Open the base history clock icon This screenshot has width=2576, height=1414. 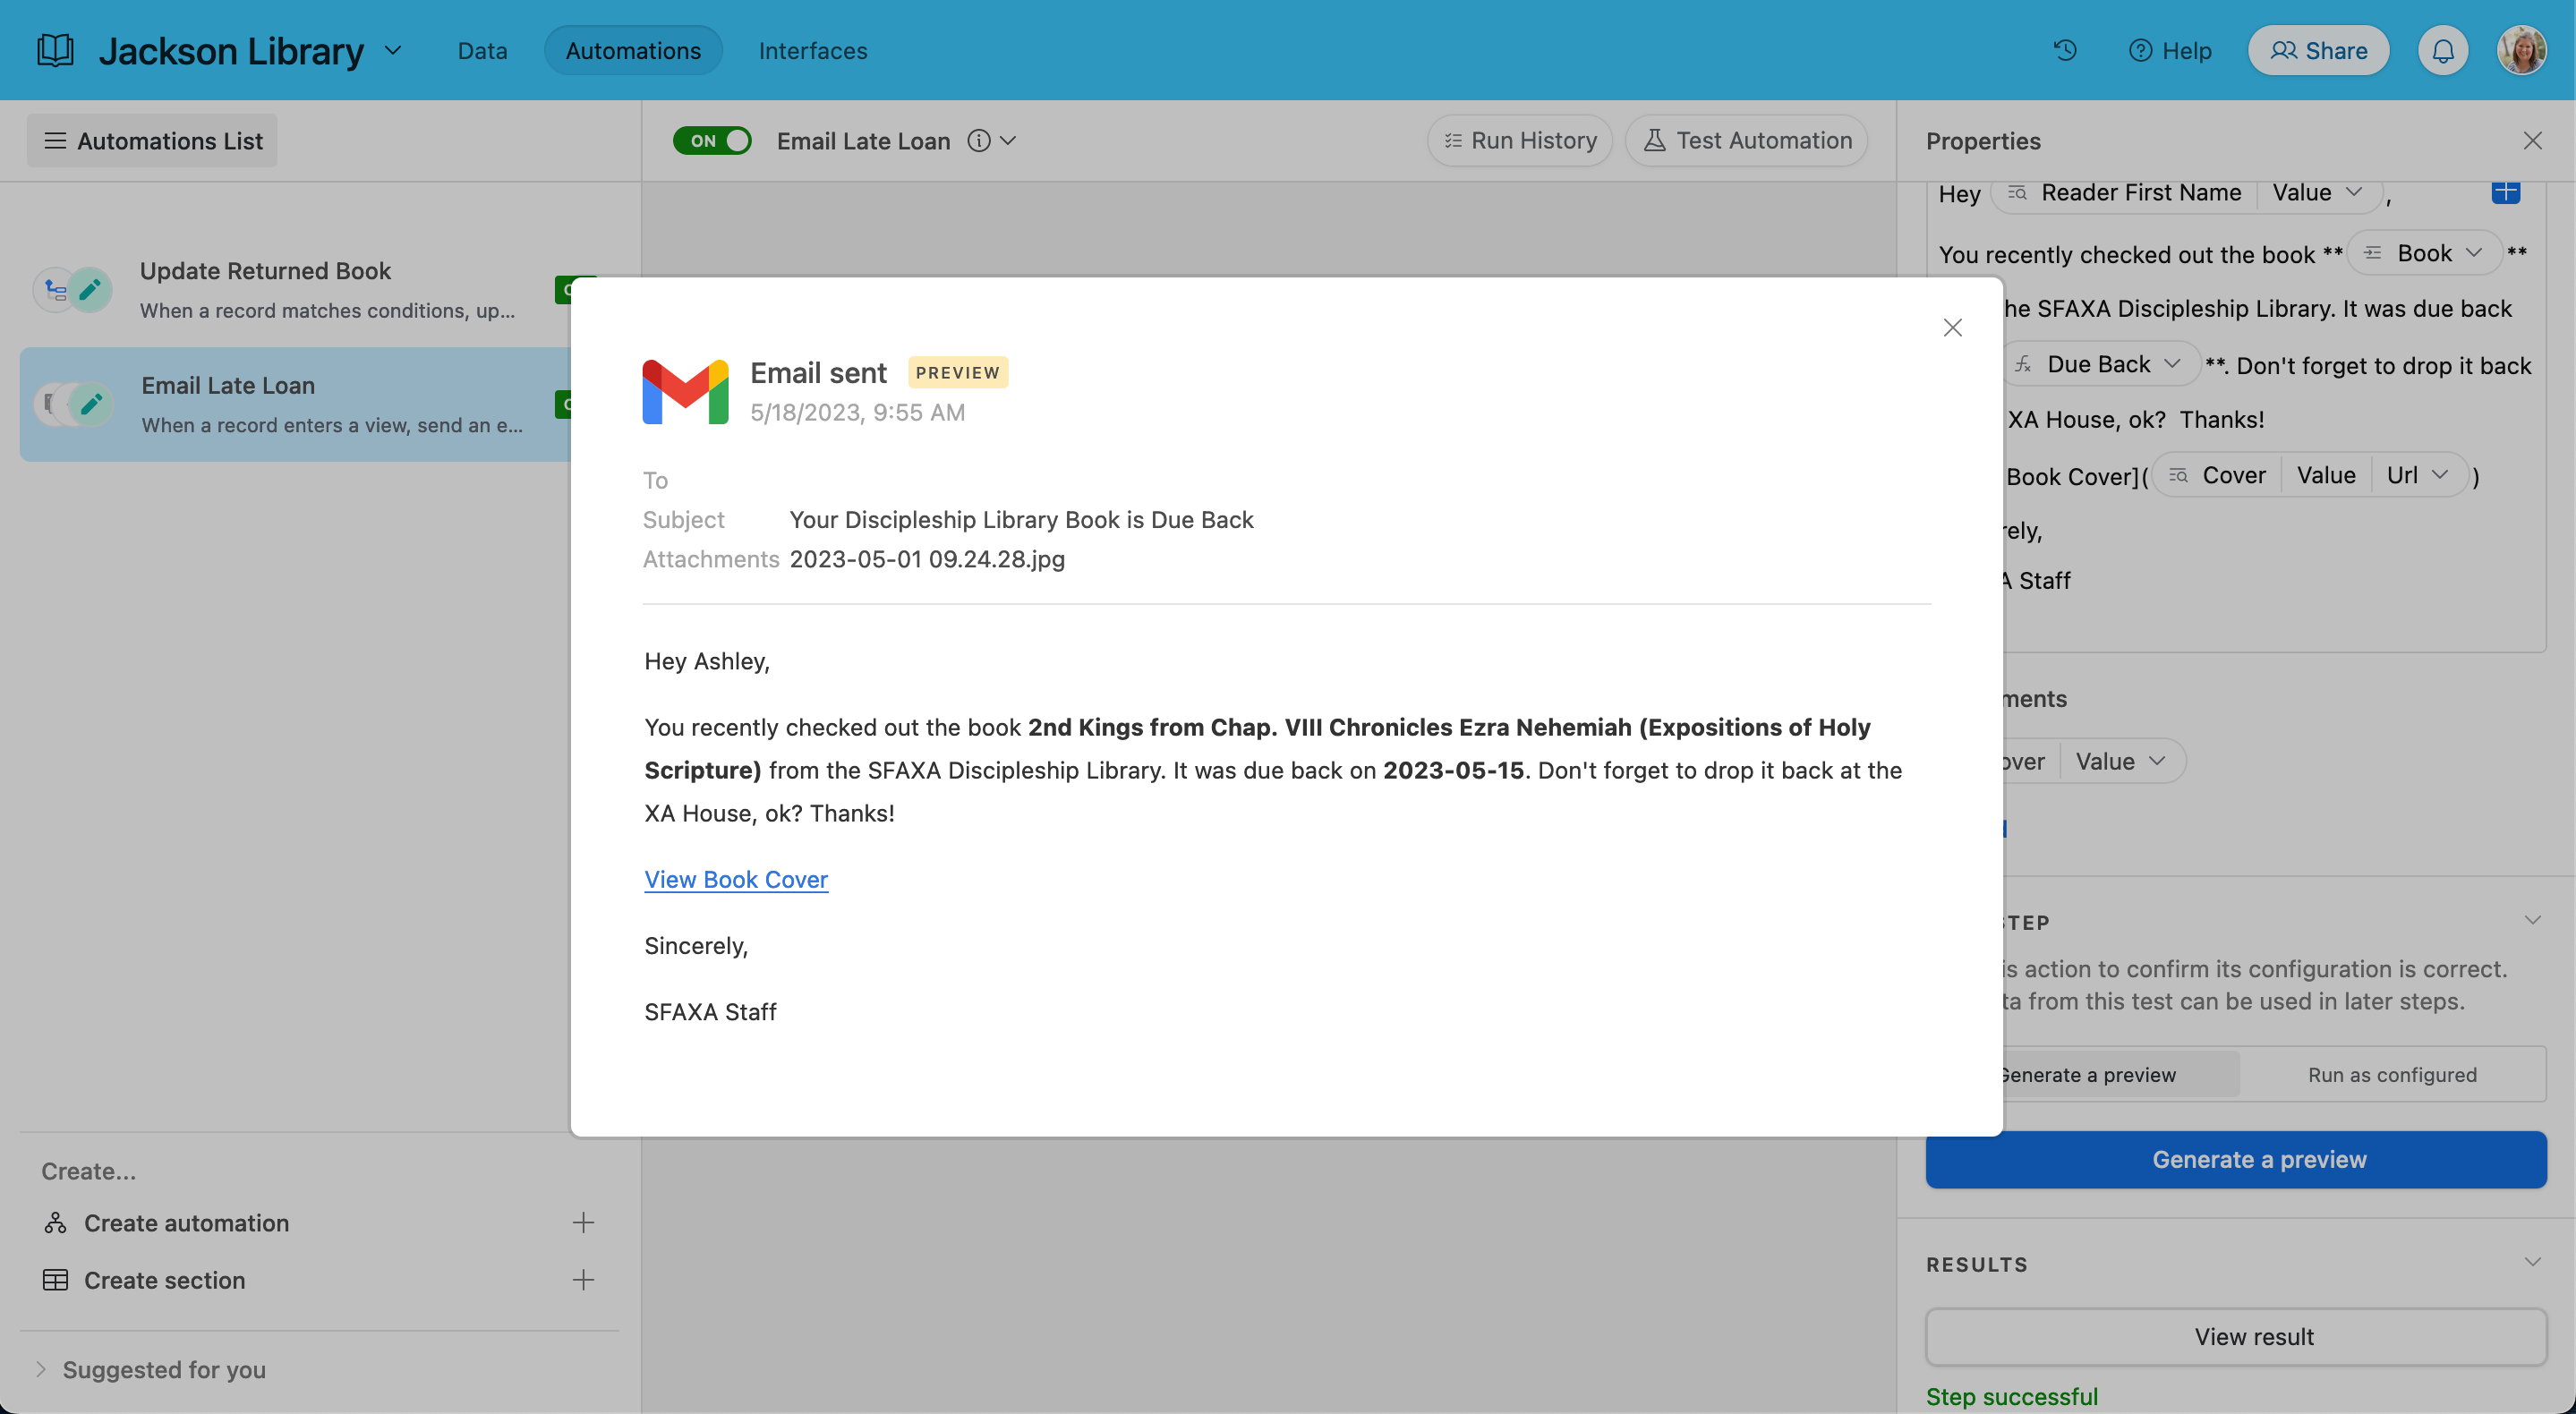[x=2065, y=50]
